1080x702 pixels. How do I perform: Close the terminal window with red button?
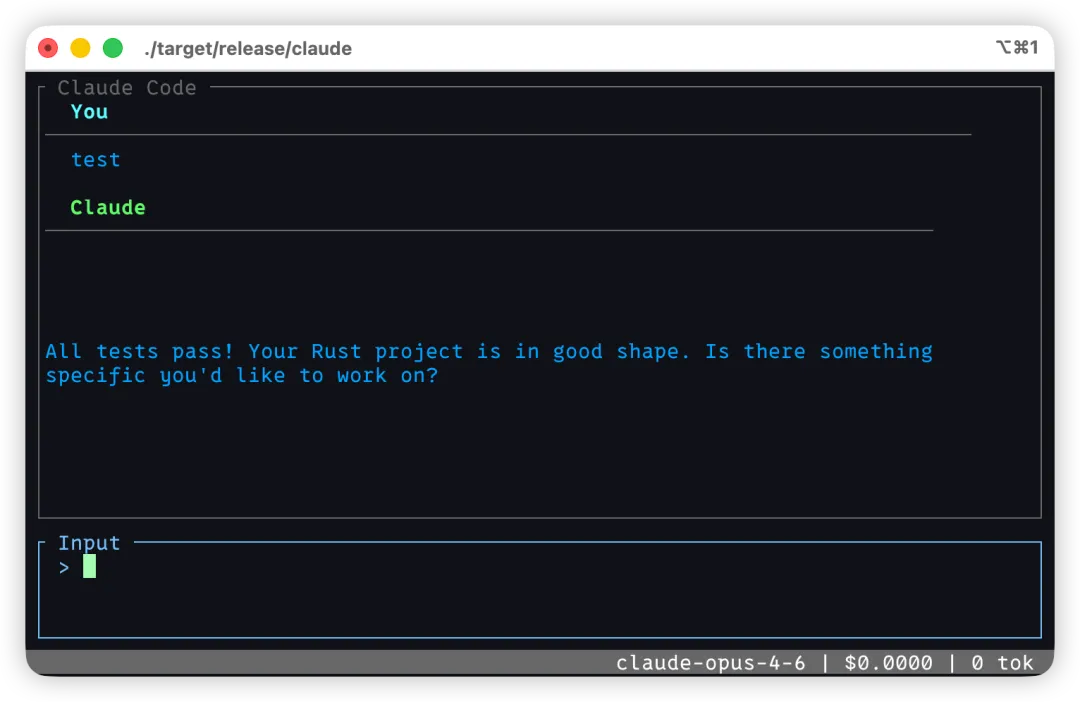click(48, 48)
